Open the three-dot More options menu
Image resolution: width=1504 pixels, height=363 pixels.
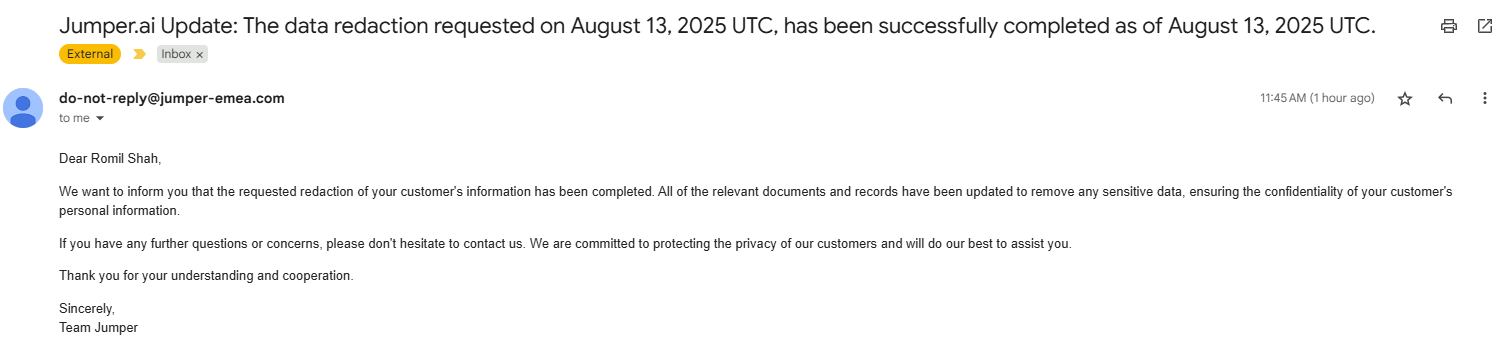pos(1485,98)
